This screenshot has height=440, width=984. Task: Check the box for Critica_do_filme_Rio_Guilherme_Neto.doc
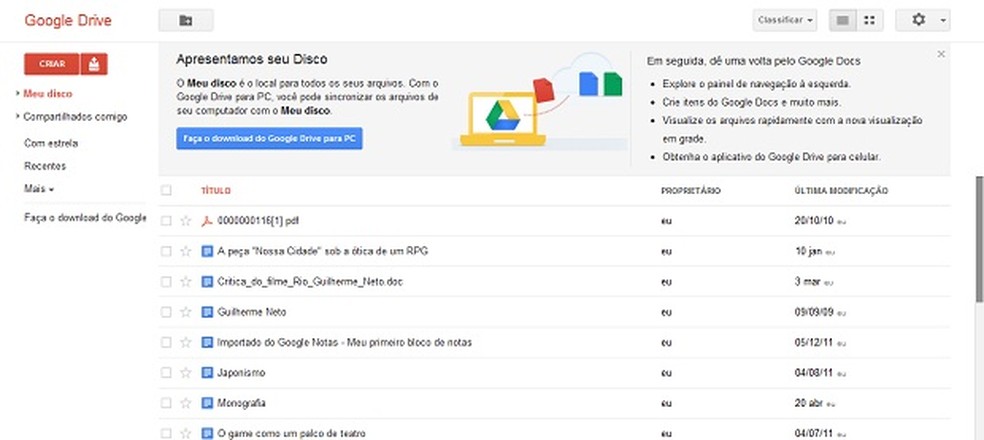coord(166,282)
